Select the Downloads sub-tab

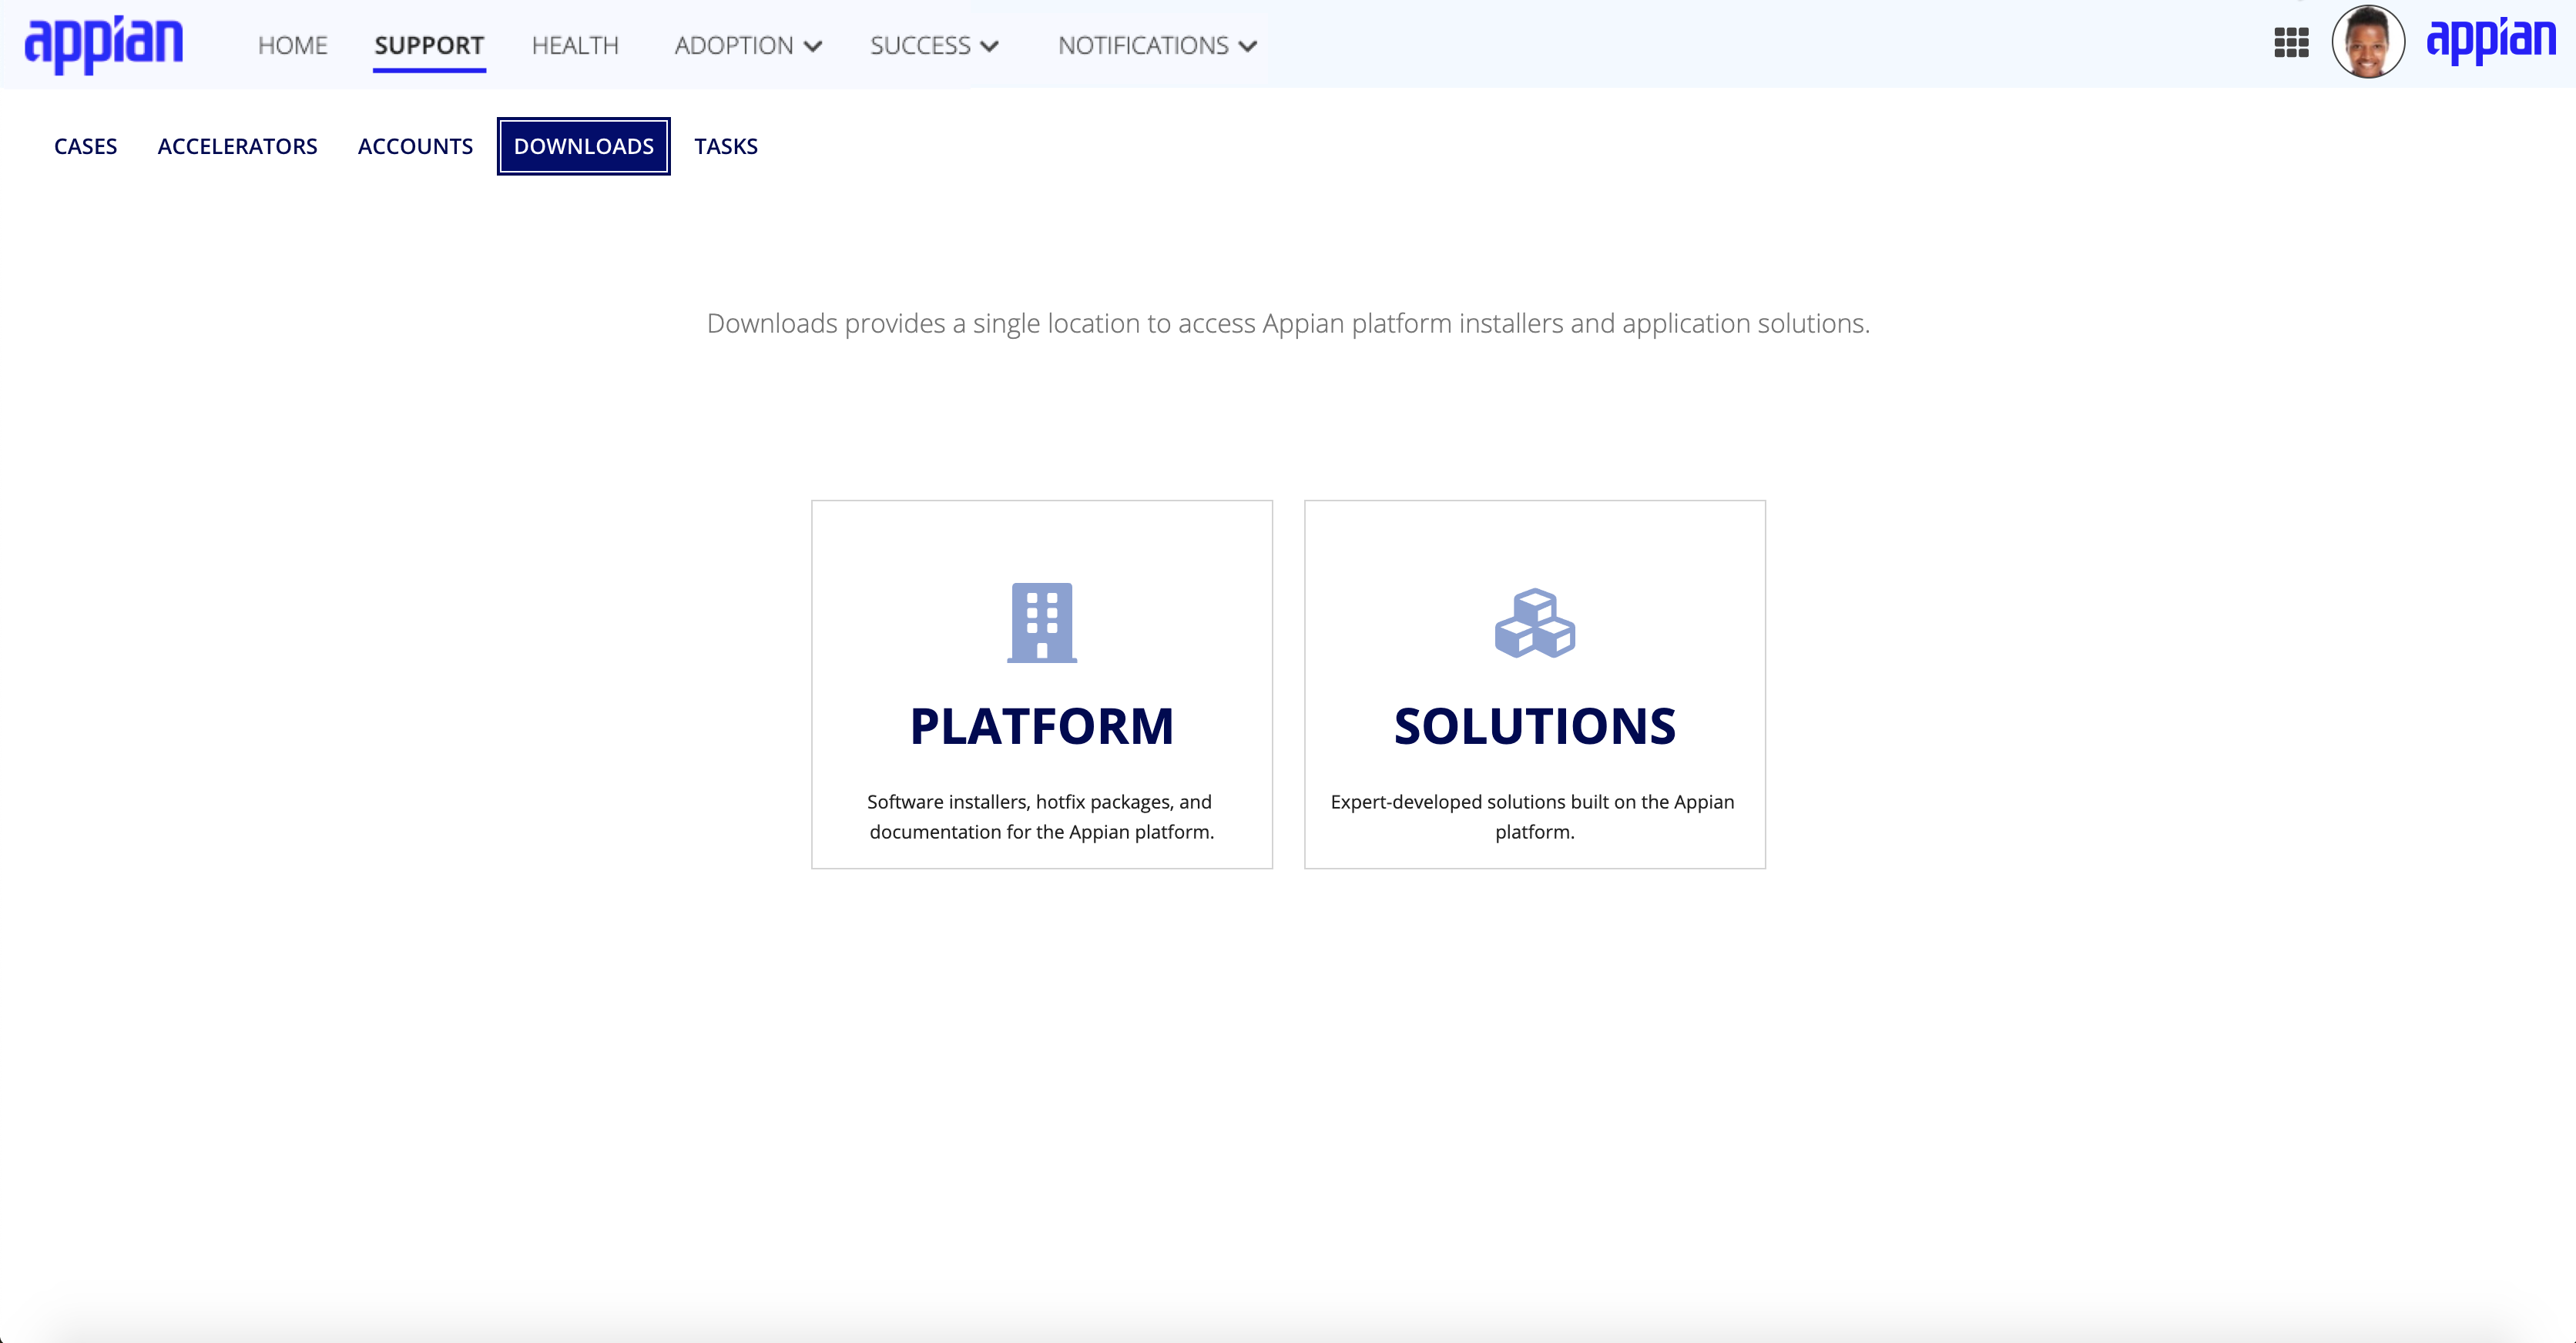pyautogui.click(x=584, y=146)
